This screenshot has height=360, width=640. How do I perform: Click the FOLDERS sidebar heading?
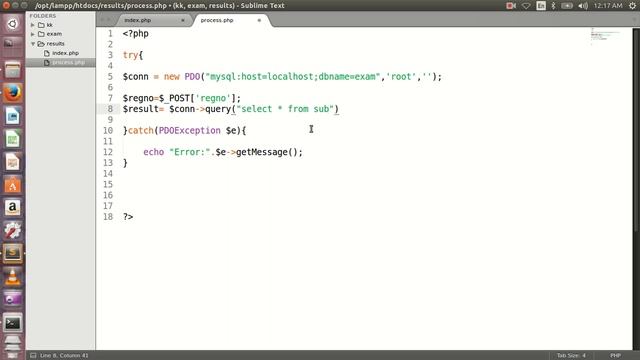click(x=42, y=16)
